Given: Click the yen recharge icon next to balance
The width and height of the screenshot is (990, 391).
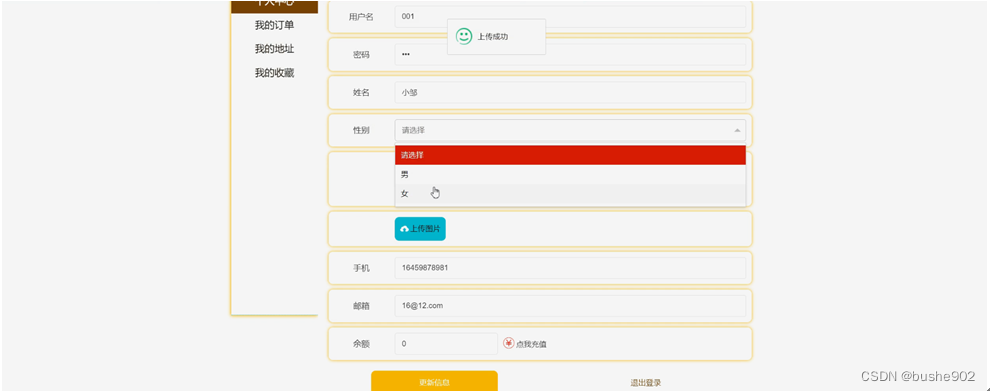Looking at the screenshot, I should [509, 344].
